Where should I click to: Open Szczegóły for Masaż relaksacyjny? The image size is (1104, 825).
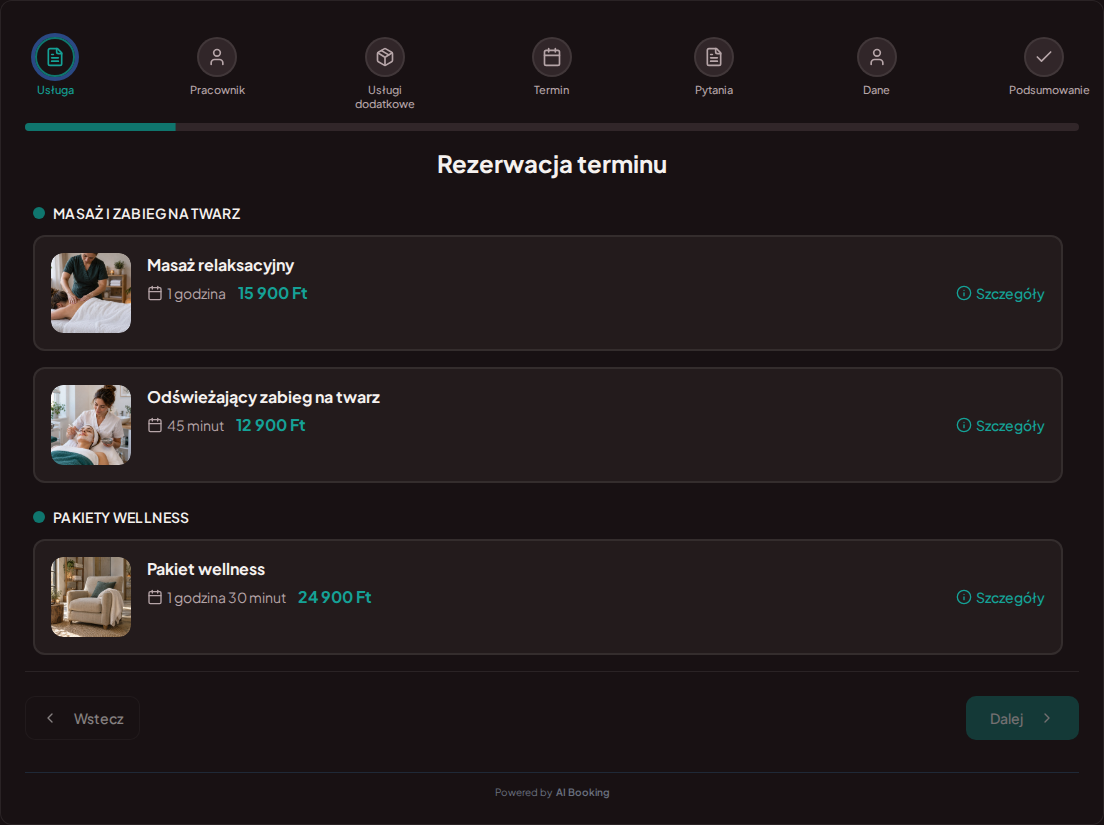[1000, 294]
